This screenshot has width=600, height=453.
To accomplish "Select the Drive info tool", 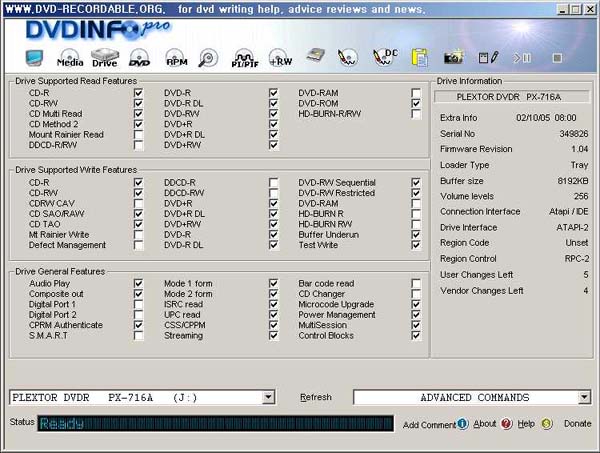I will 105,58.
